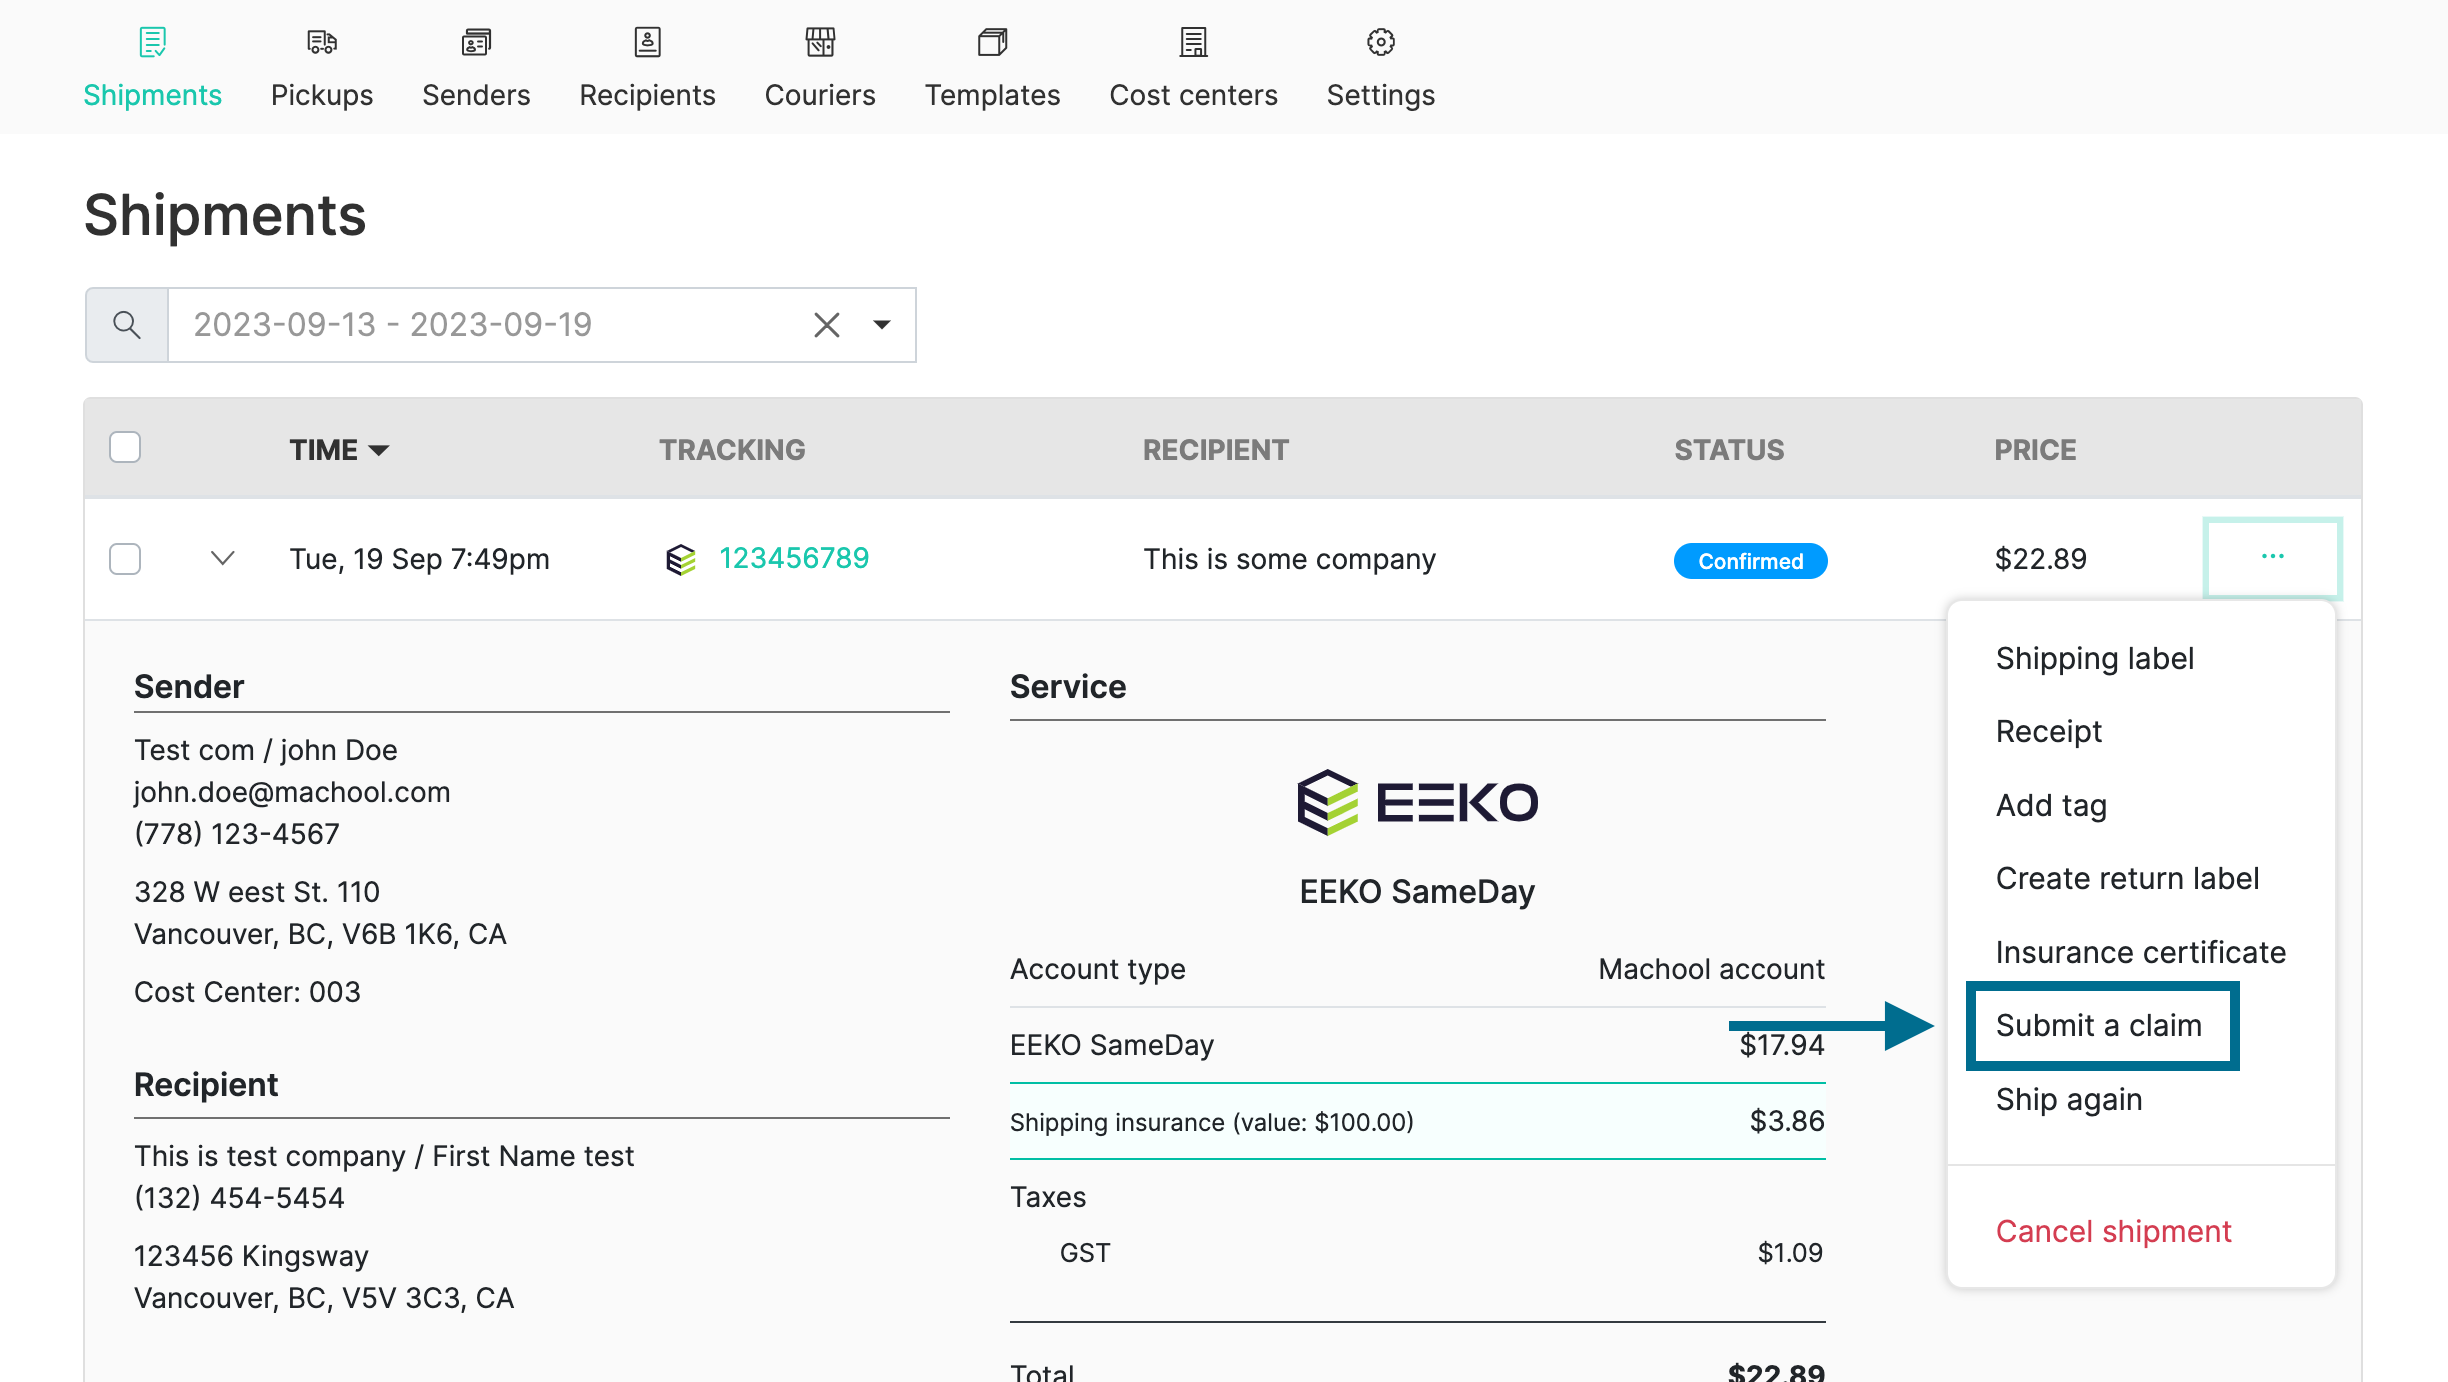Click the tracking number 123456789 link
The height and width of the screenshot is (1382, 2448).
pyautogui.click(x=792, y=556)
